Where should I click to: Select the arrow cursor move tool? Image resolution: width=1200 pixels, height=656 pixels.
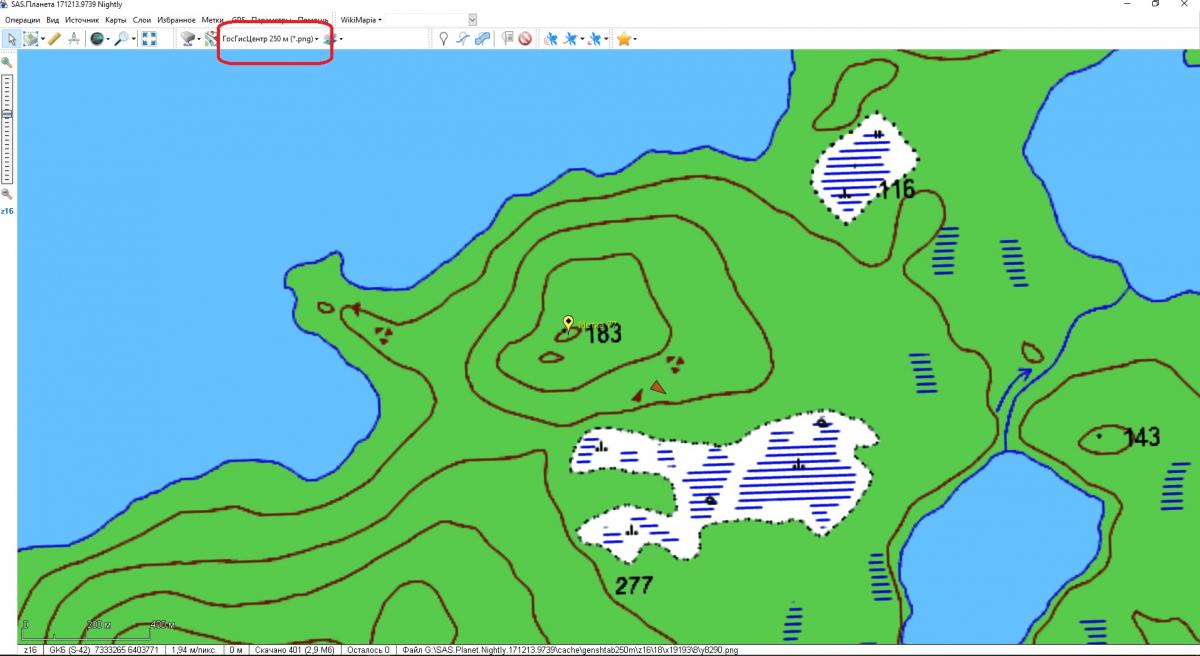10,39
